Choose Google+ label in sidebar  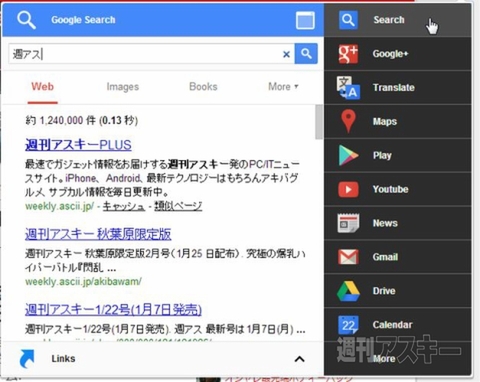(x=390, y=54)
